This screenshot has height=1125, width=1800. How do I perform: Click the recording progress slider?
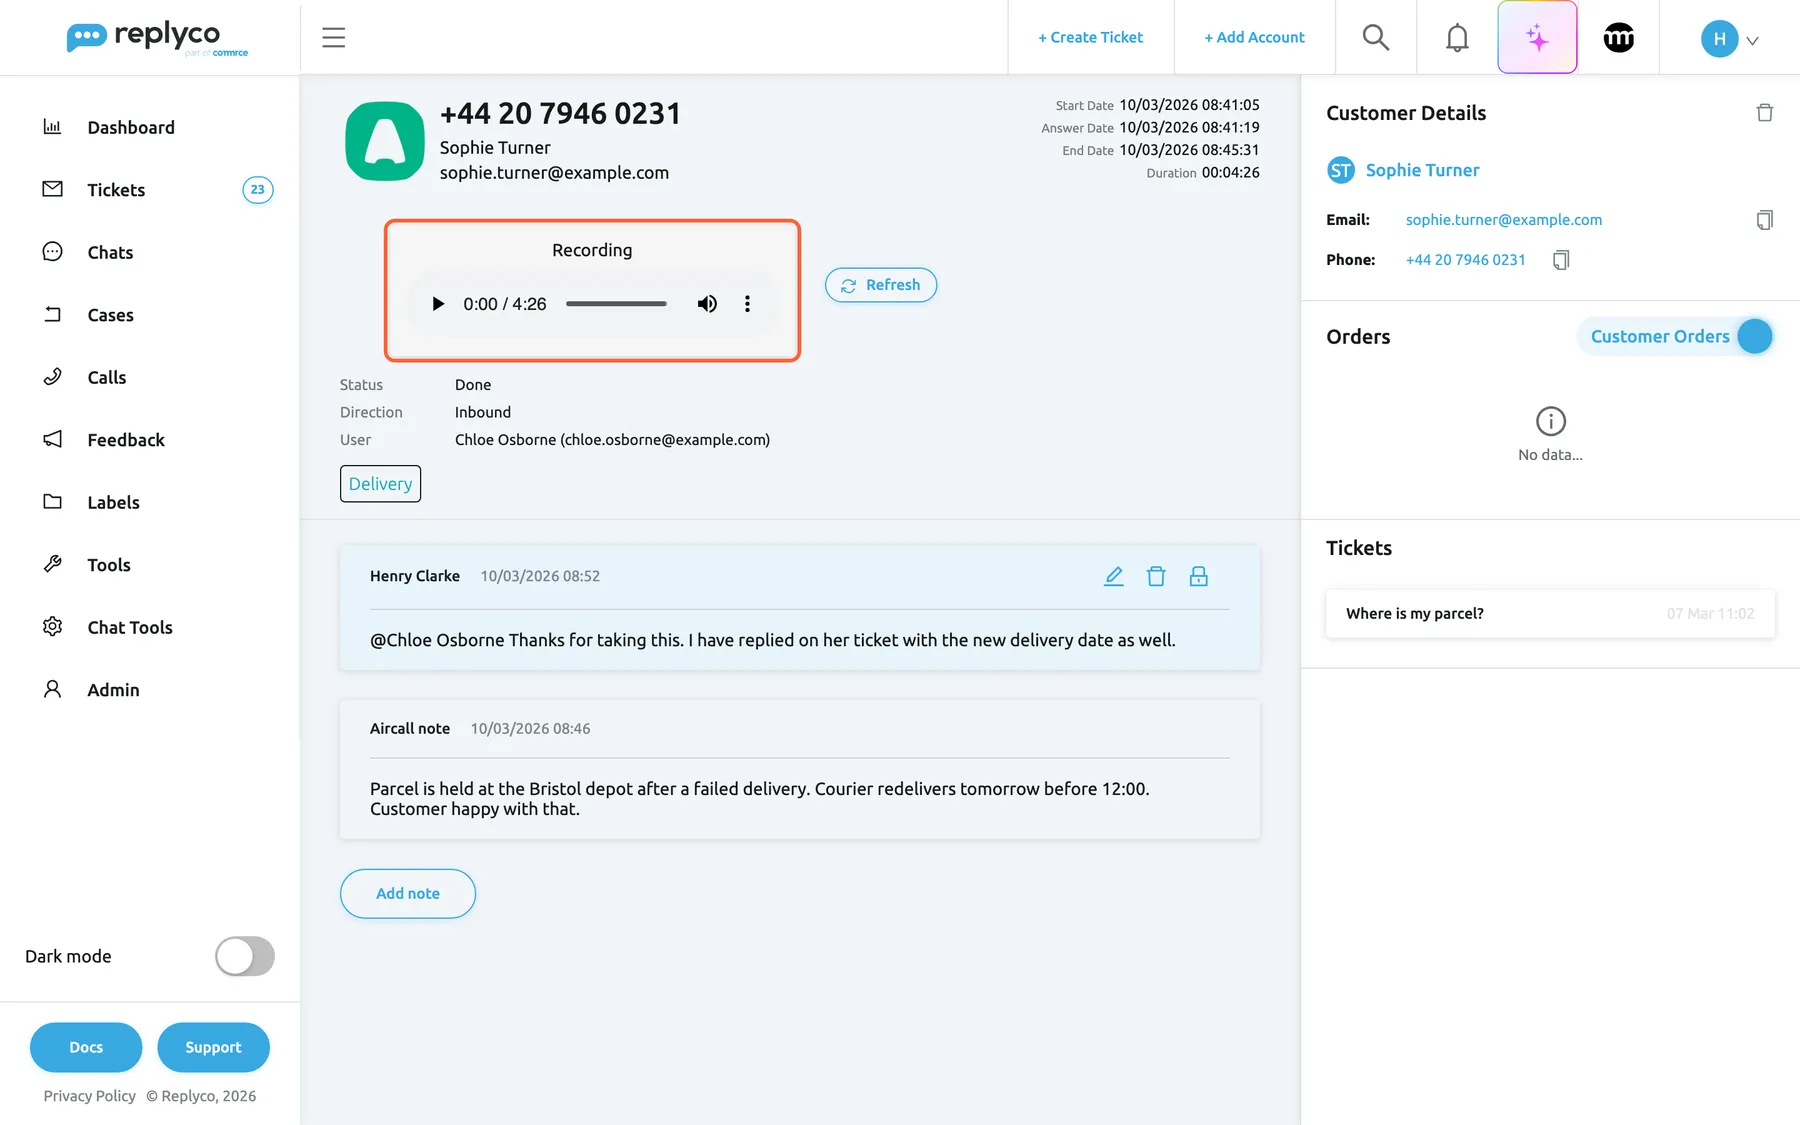pos(616,304)
